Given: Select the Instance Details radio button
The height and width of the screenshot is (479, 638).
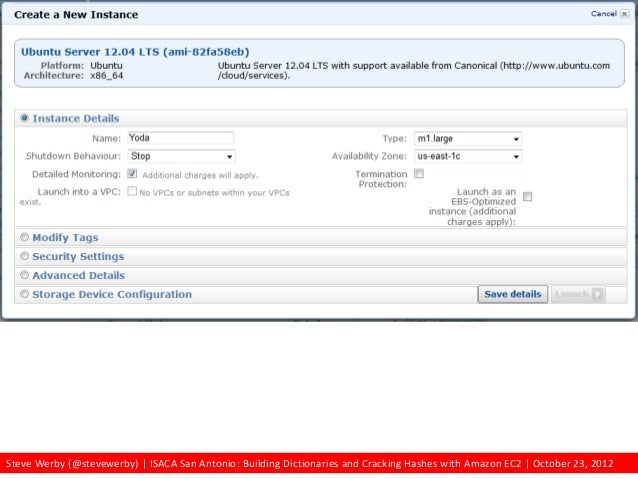Looking at the screenshot, I should pos(24,118).
